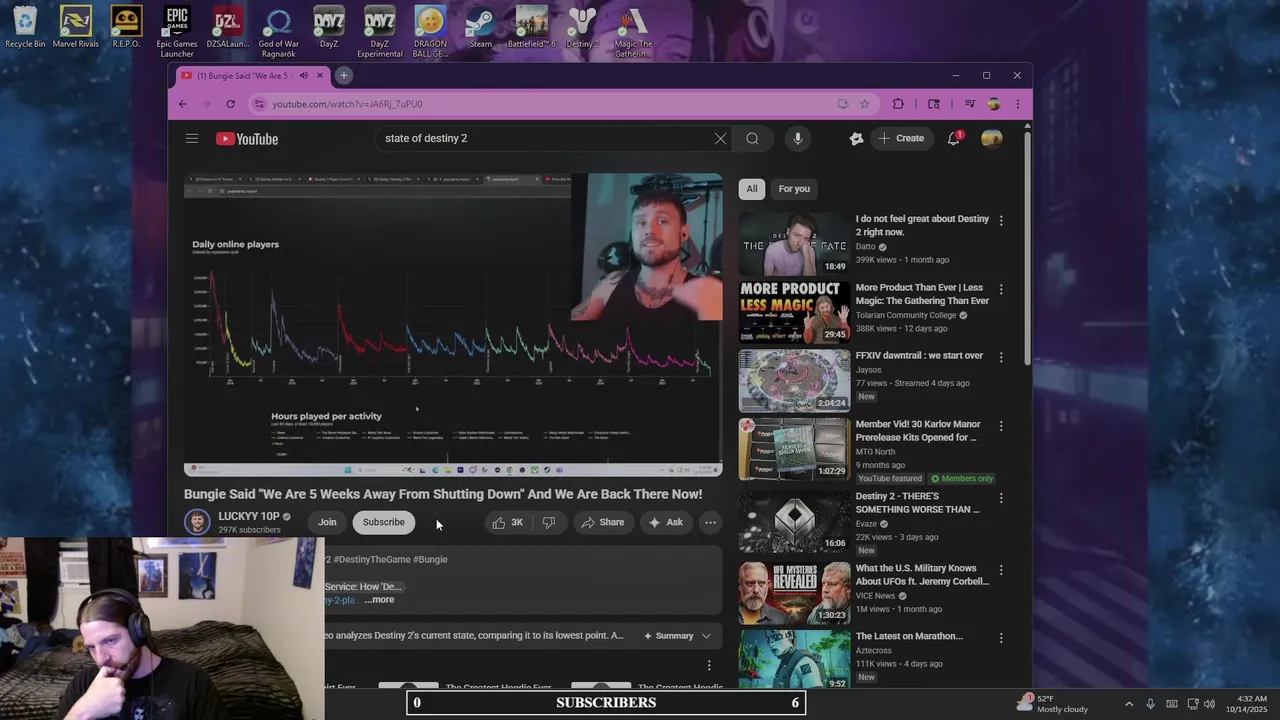Click the YouTube search magnifier button

(752, 139)
